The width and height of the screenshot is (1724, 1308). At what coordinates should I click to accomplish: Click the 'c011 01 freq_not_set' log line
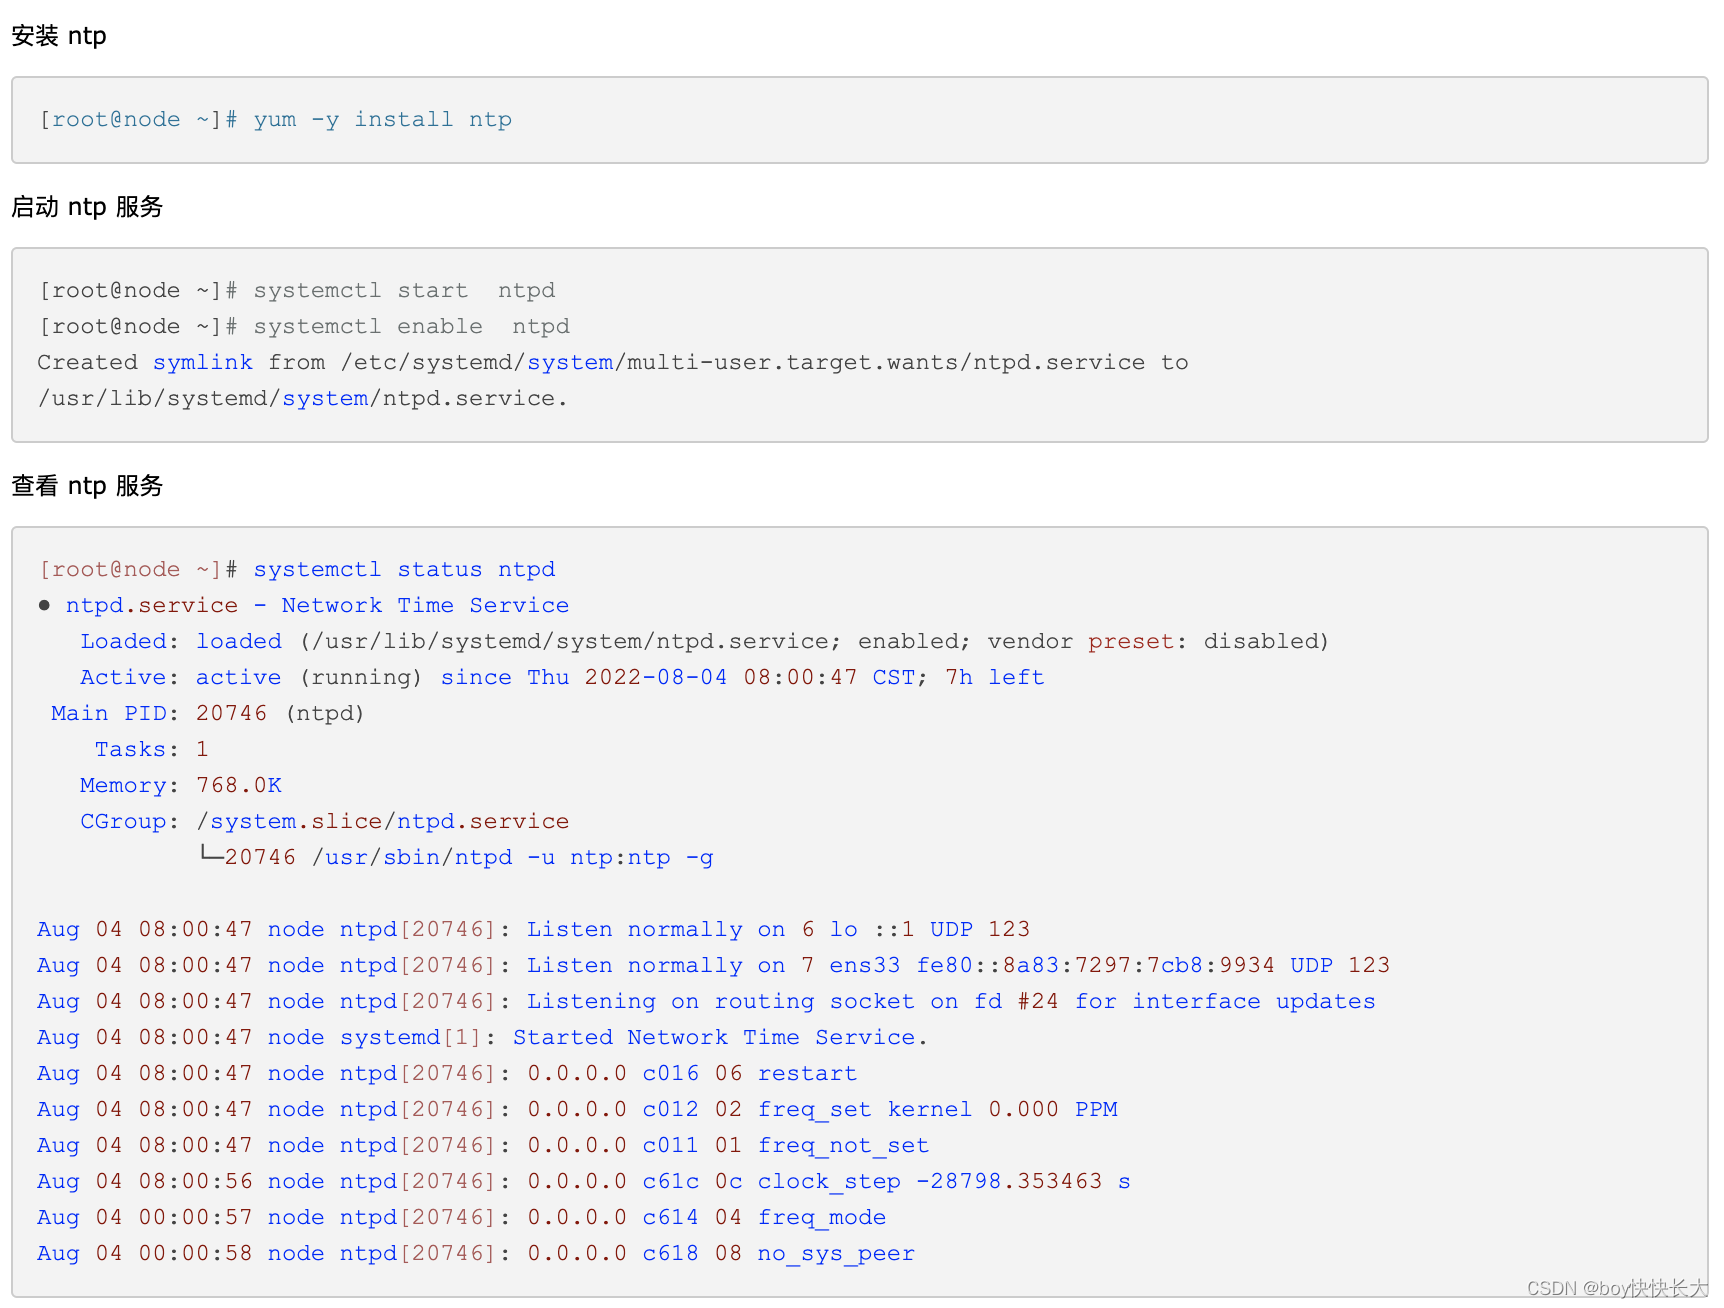(484, 1146)
